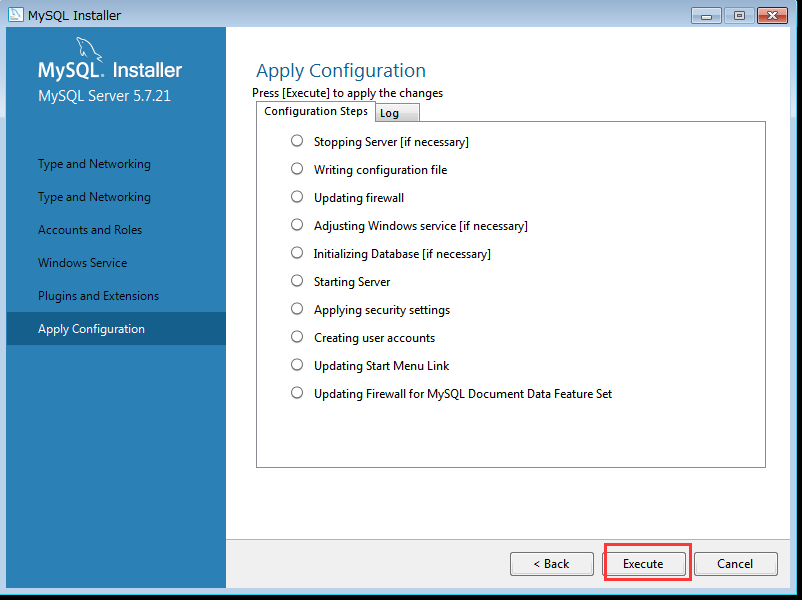
Task: Click the Creating user accounts step circle
Action: (297, 337)
